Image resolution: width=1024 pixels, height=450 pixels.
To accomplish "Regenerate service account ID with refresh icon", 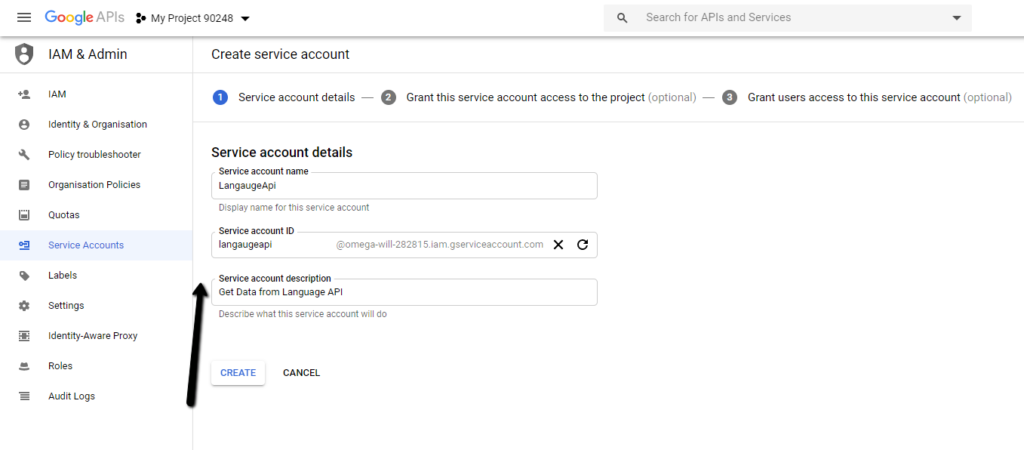I will click(583, 245).
